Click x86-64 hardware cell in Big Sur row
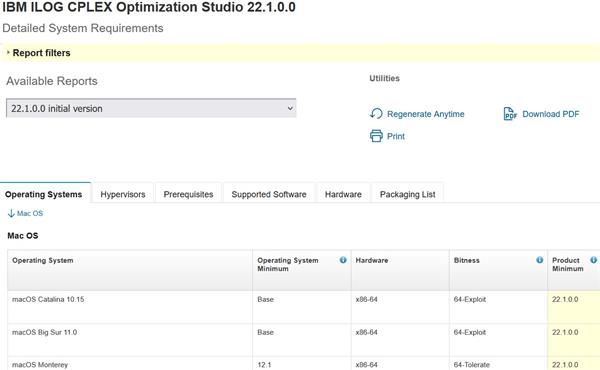Image resolution: width=600 pixels, height=370 pixels. pyautogui.click(x=400, y=340)
